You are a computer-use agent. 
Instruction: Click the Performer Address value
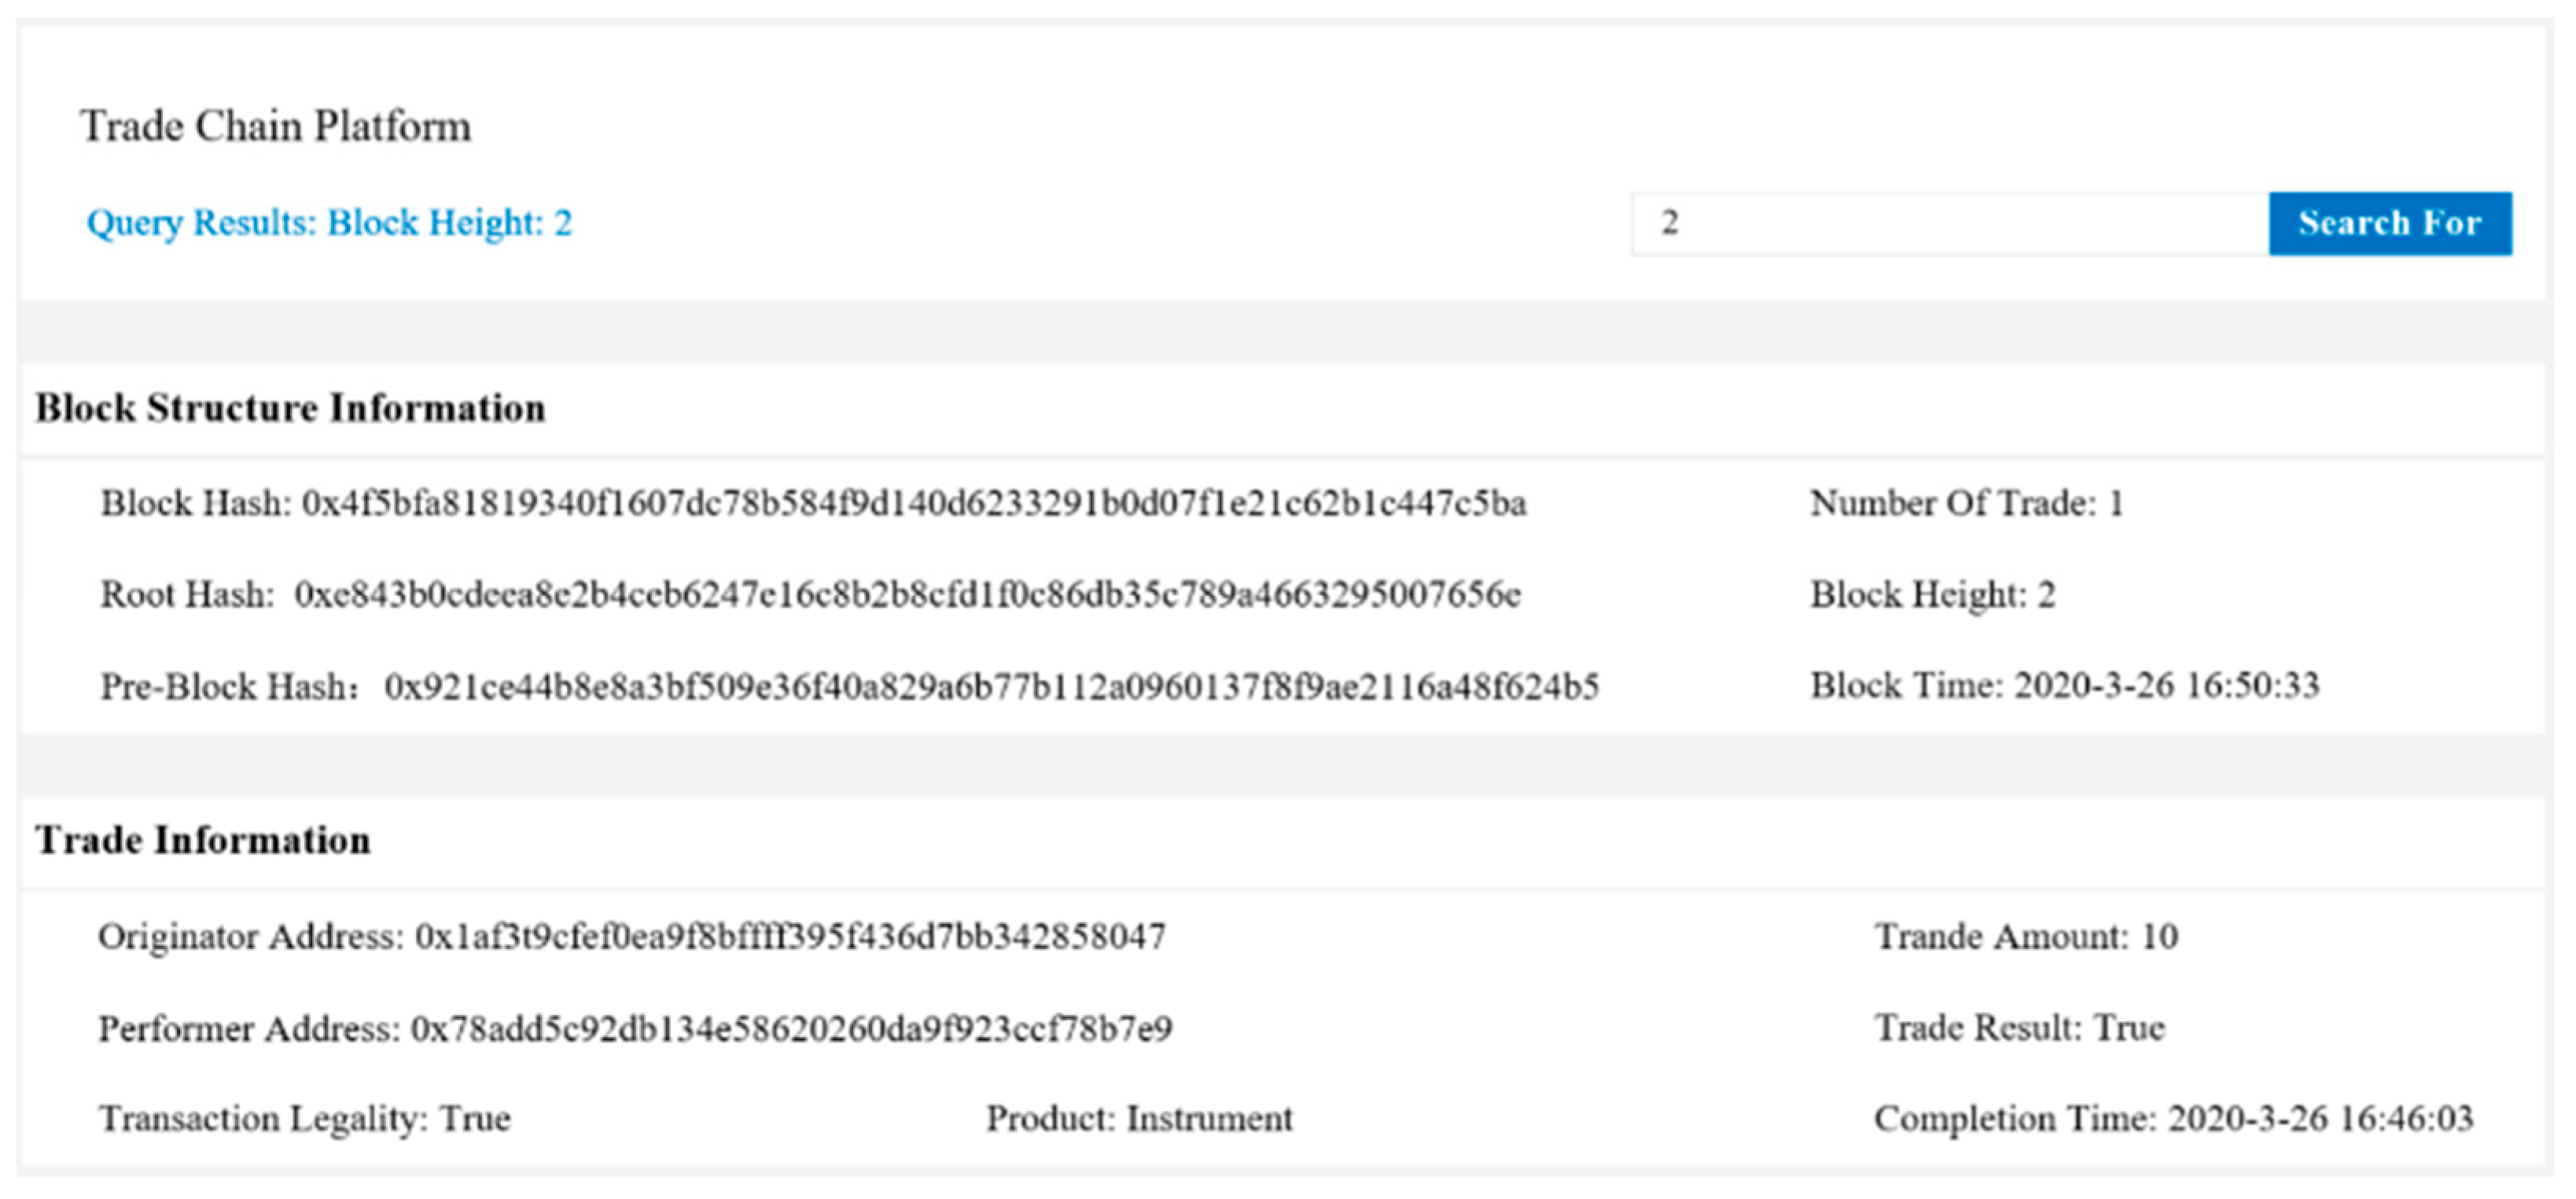791,1029
